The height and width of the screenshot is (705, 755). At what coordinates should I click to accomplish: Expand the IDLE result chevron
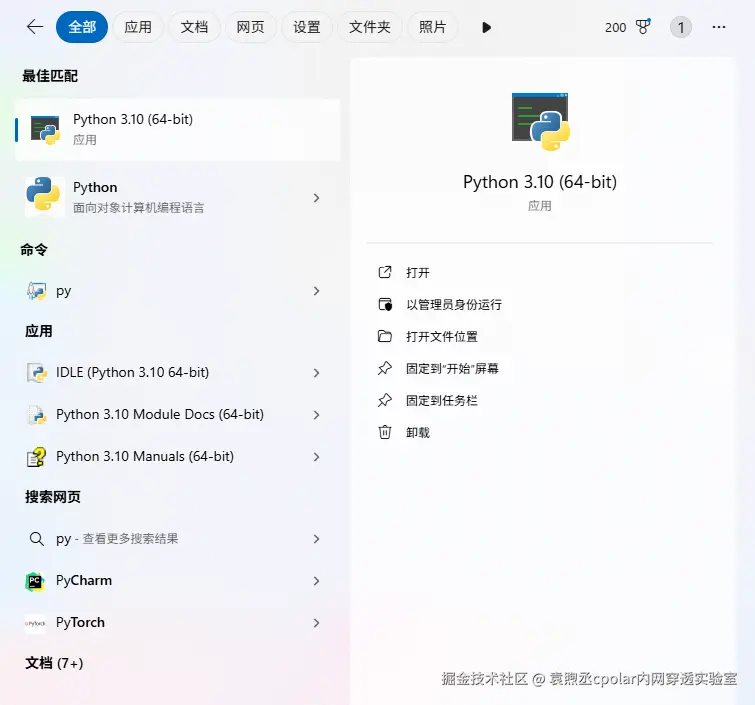point(316,373)
